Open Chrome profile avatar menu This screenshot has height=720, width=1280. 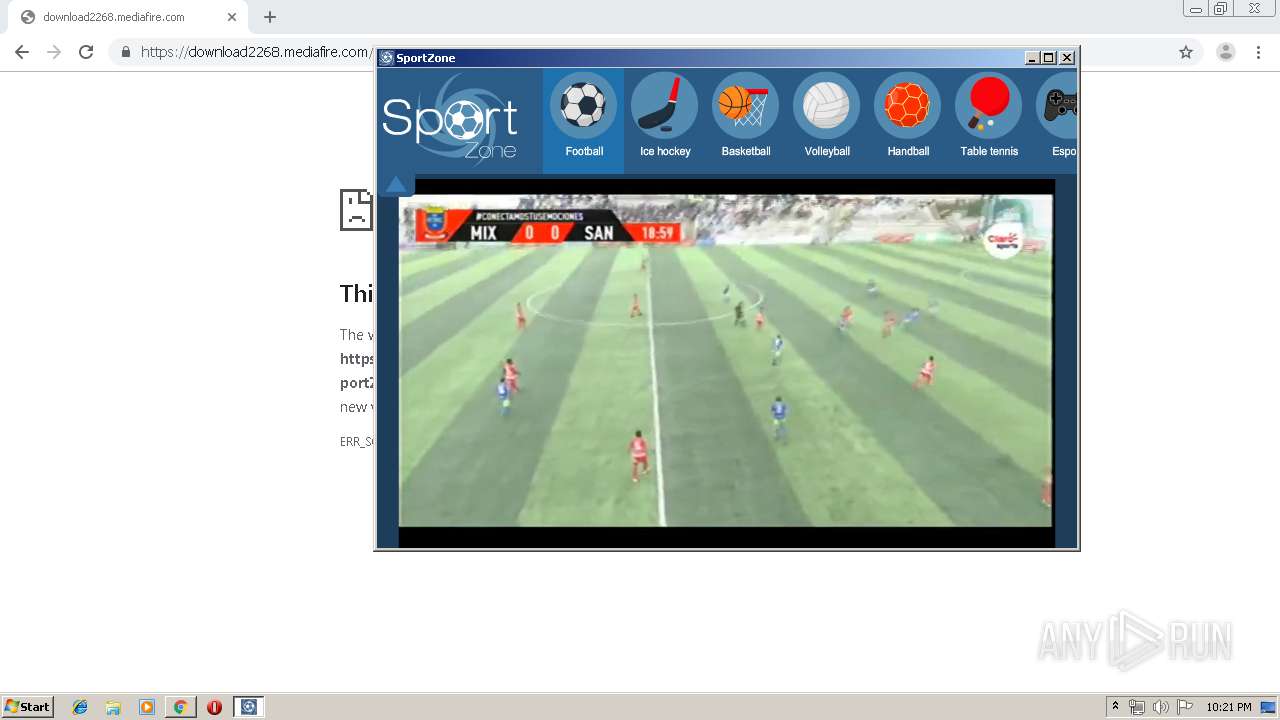point(1226,52)
